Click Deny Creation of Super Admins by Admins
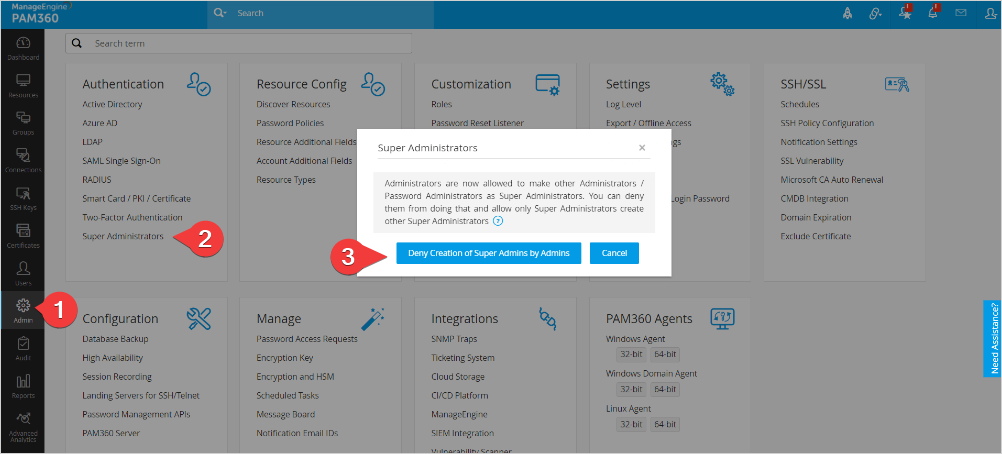The height and width of the screenshot is (454, 1002). click(488, 254)
